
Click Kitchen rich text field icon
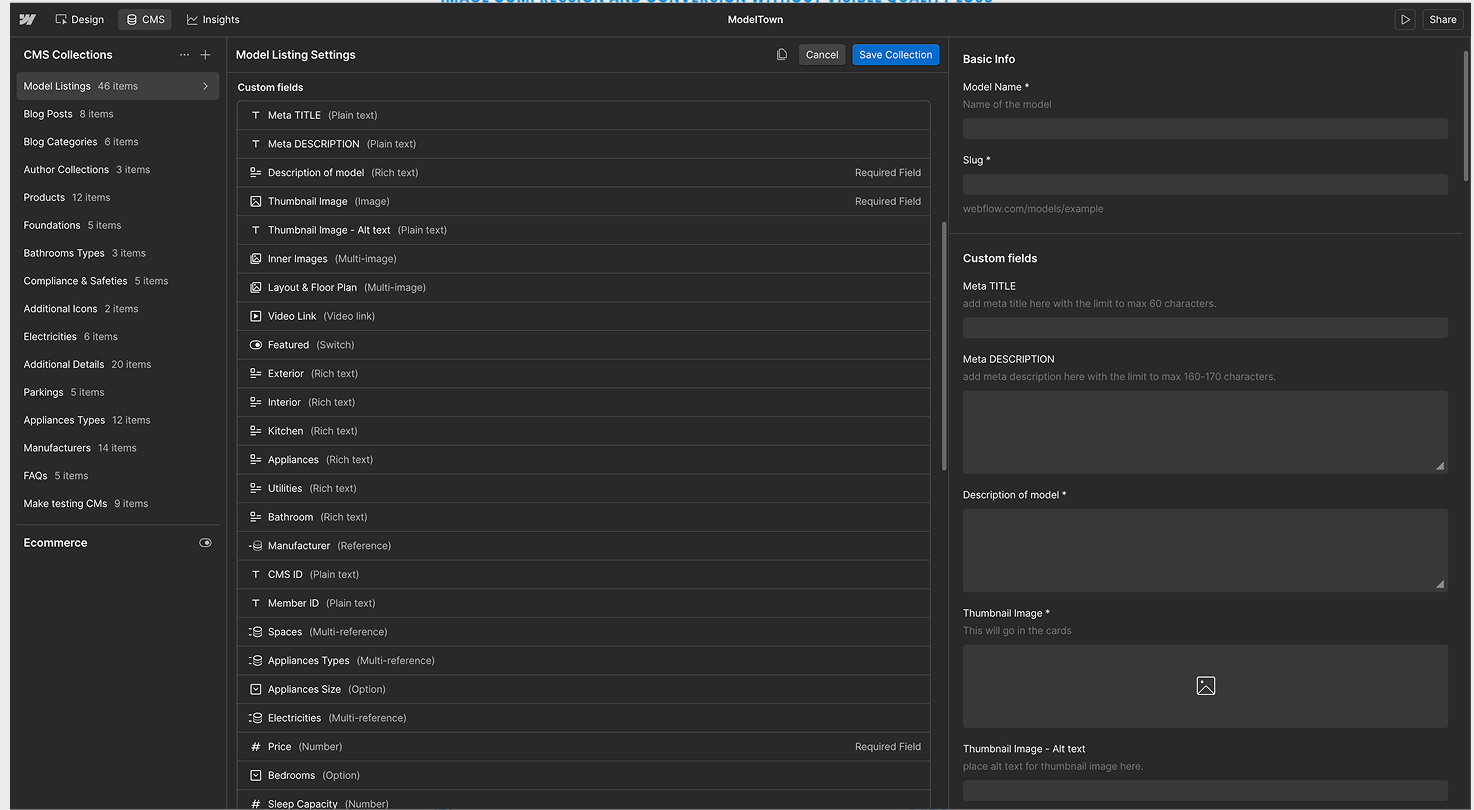255,431
